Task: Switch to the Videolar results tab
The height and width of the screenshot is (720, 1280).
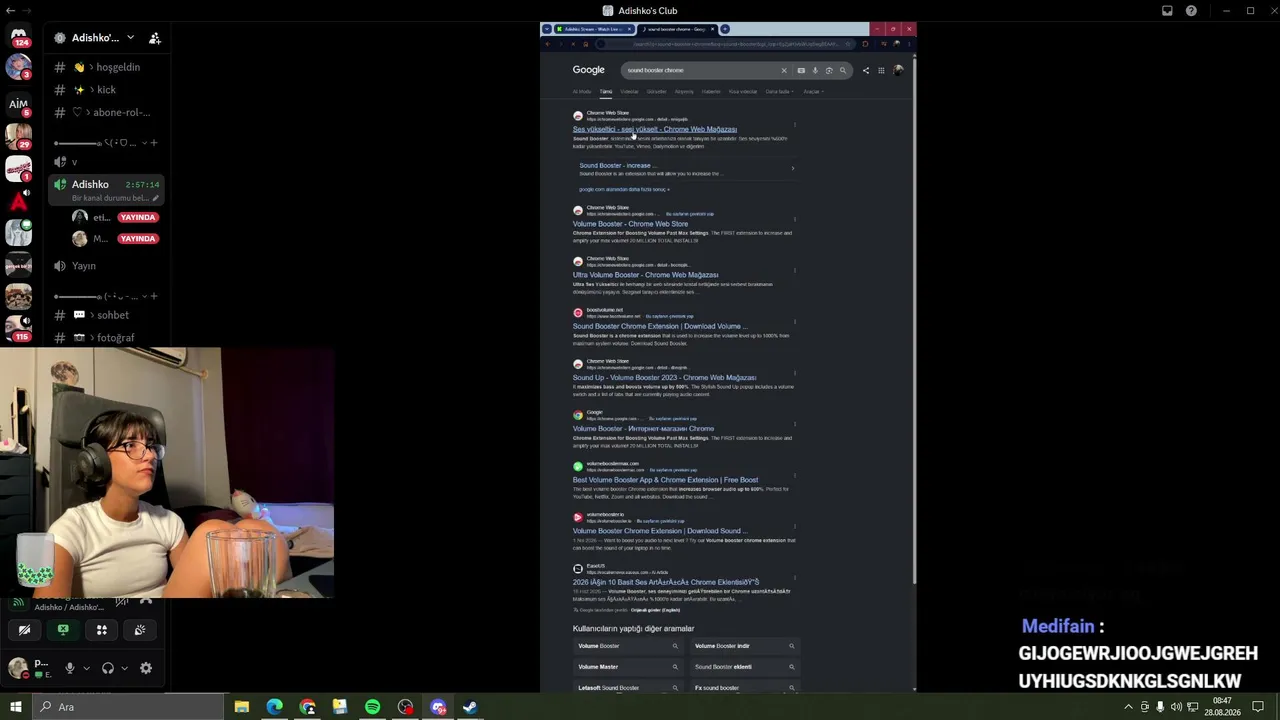Action: click(629, 92)
